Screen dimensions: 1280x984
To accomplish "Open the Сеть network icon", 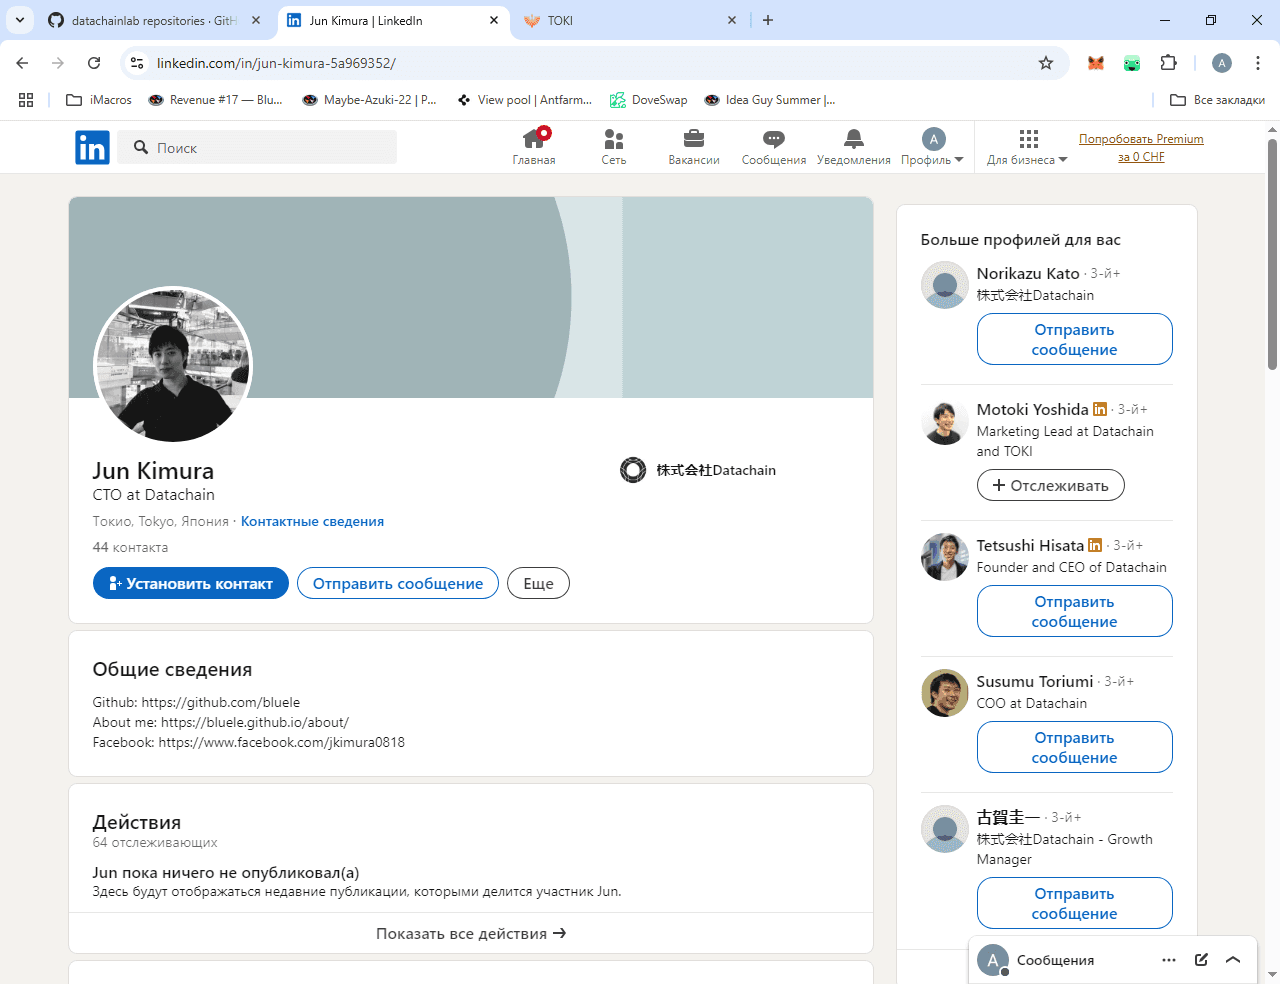I will pyautogui.click(x=614, y=146).
